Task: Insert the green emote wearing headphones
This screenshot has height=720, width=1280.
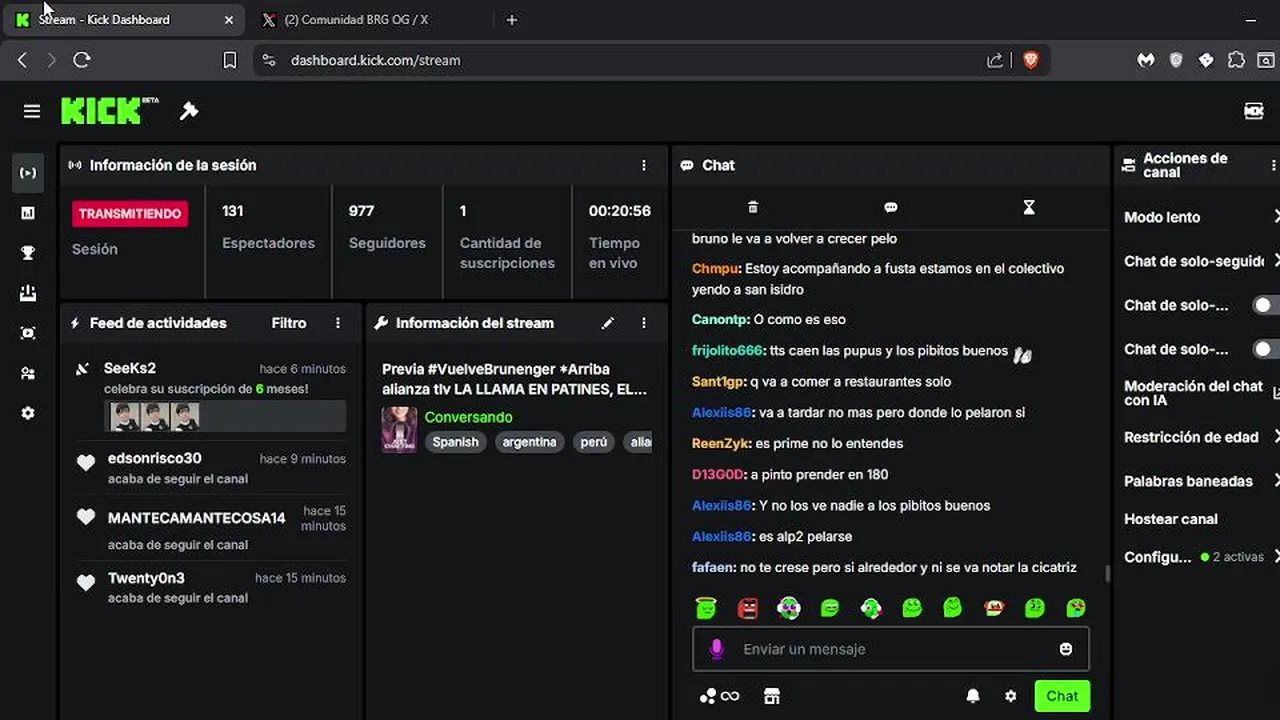Action: tap(789, 607)
